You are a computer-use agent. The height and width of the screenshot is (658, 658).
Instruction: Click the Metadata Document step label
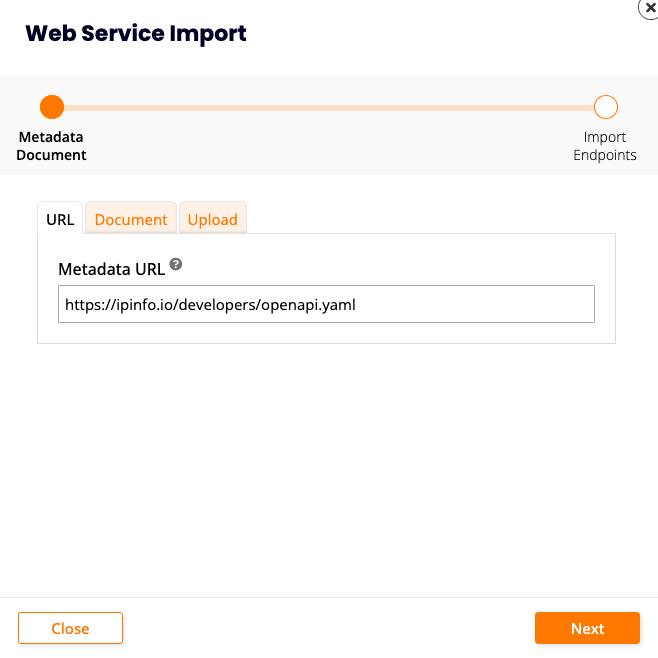[x=52, y=146]
